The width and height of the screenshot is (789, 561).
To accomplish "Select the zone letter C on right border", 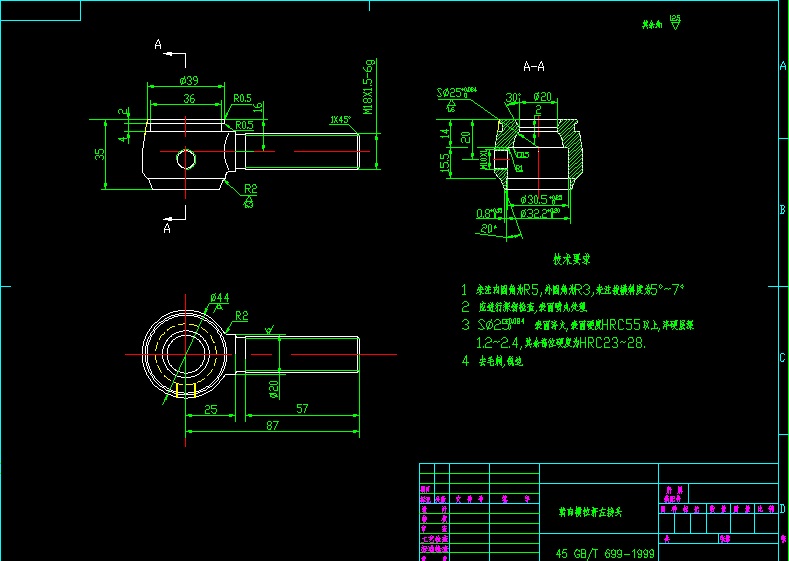I will (782, 358).
